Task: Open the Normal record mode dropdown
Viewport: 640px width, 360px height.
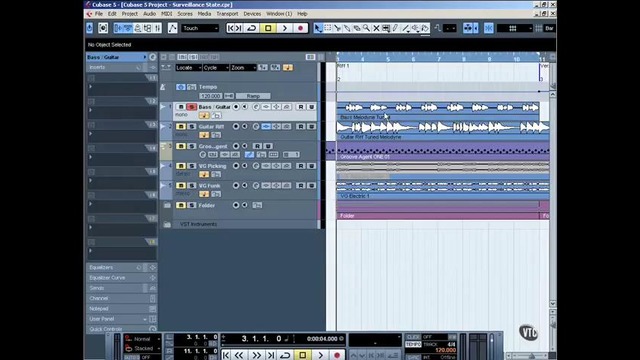Action: click(x=142, y=339)
